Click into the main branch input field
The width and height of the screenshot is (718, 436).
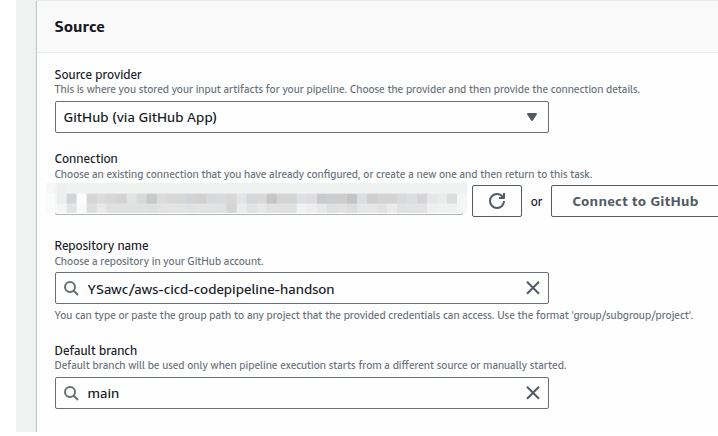click(300, 394)
